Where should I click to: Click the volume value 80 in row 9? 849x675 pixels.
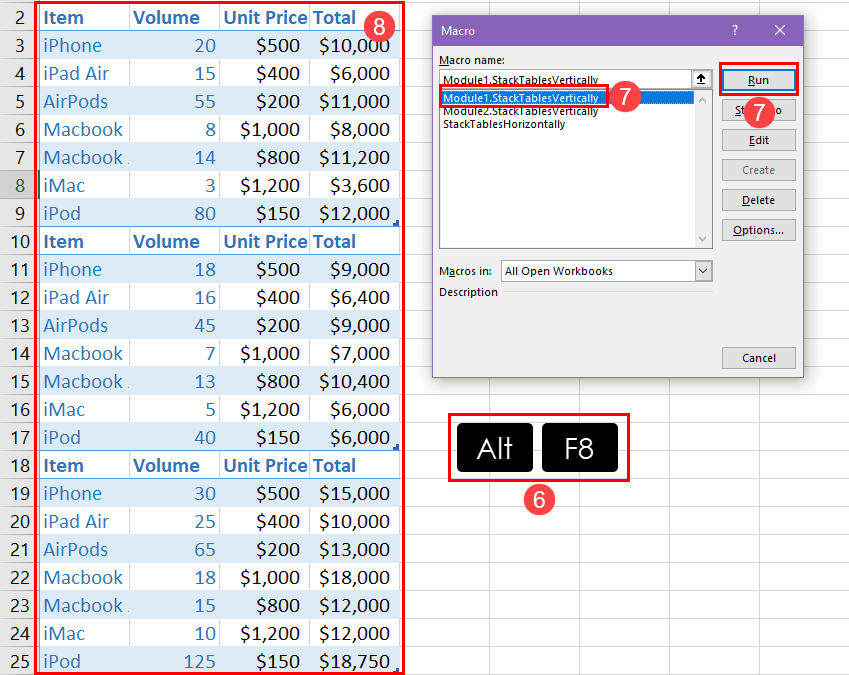click(x=175, y=214)
